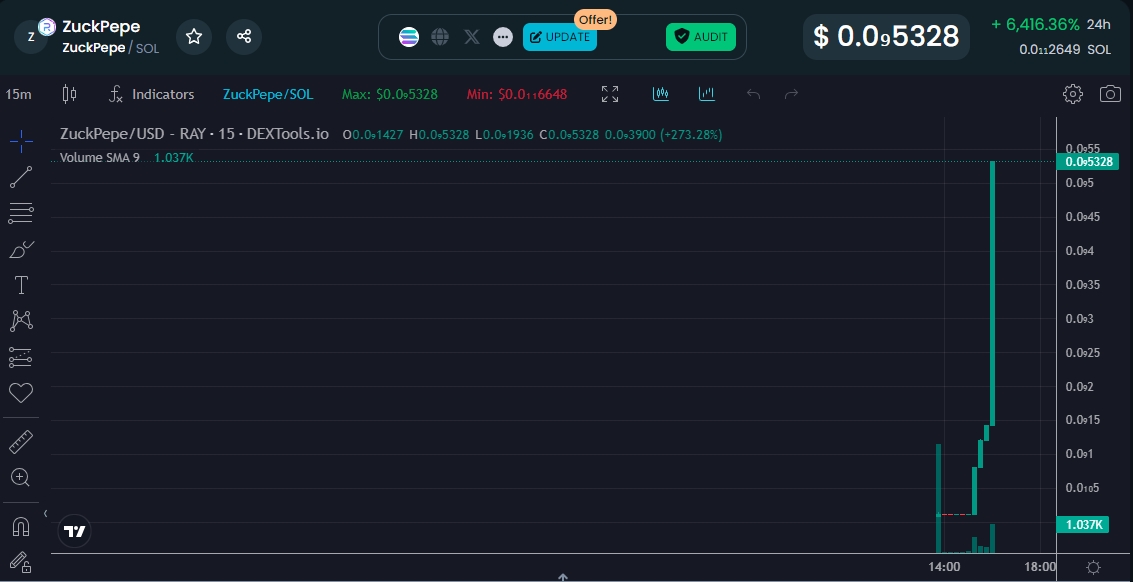This screenshot has height=582, width=1133.
Task: Switch to the ZuckPepe/SOL pair tab
Action: point(268,94)
